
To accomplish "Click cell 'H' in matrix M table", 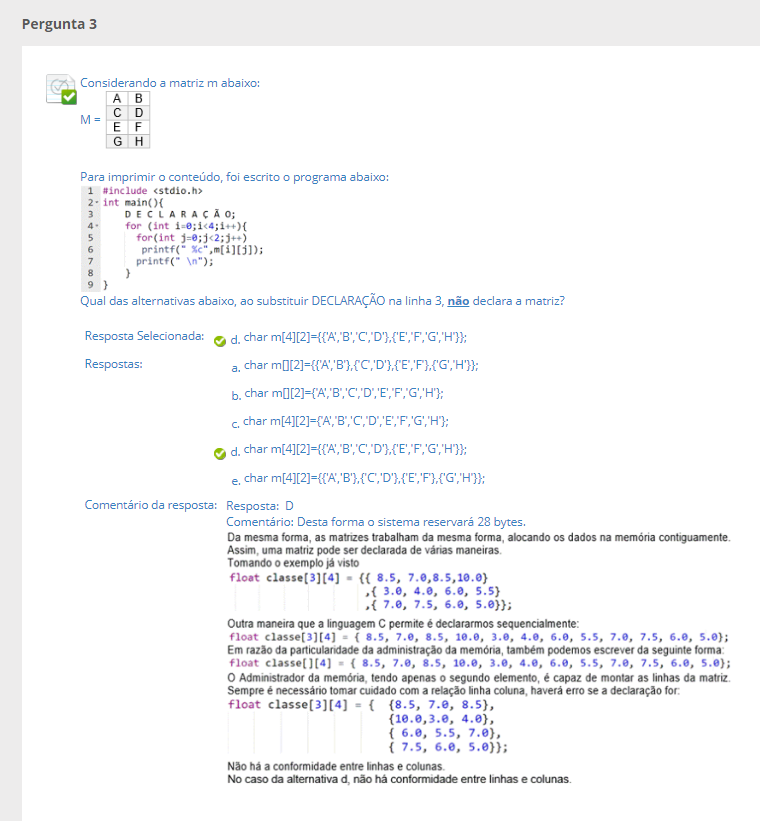I will point(138,141).
